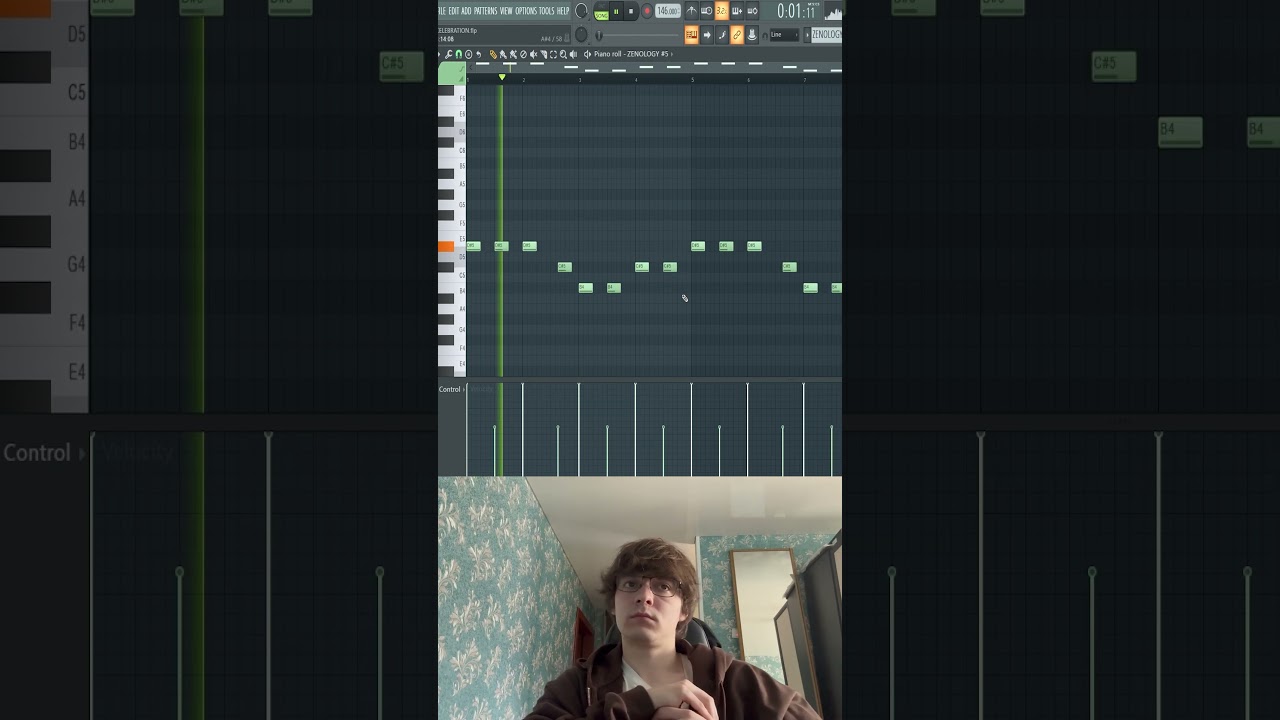Toggle the piano roll snap magnet
Screen dimensions: 1280x720
[459, 54]
